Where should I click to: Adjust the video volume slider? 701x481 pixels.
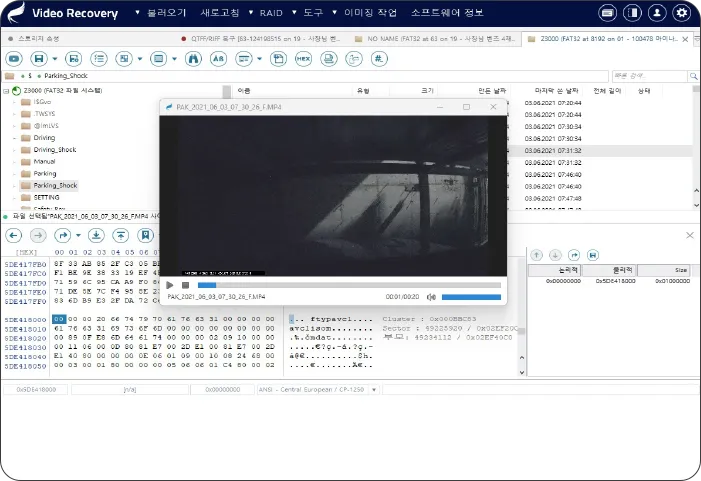pos(471,297)
